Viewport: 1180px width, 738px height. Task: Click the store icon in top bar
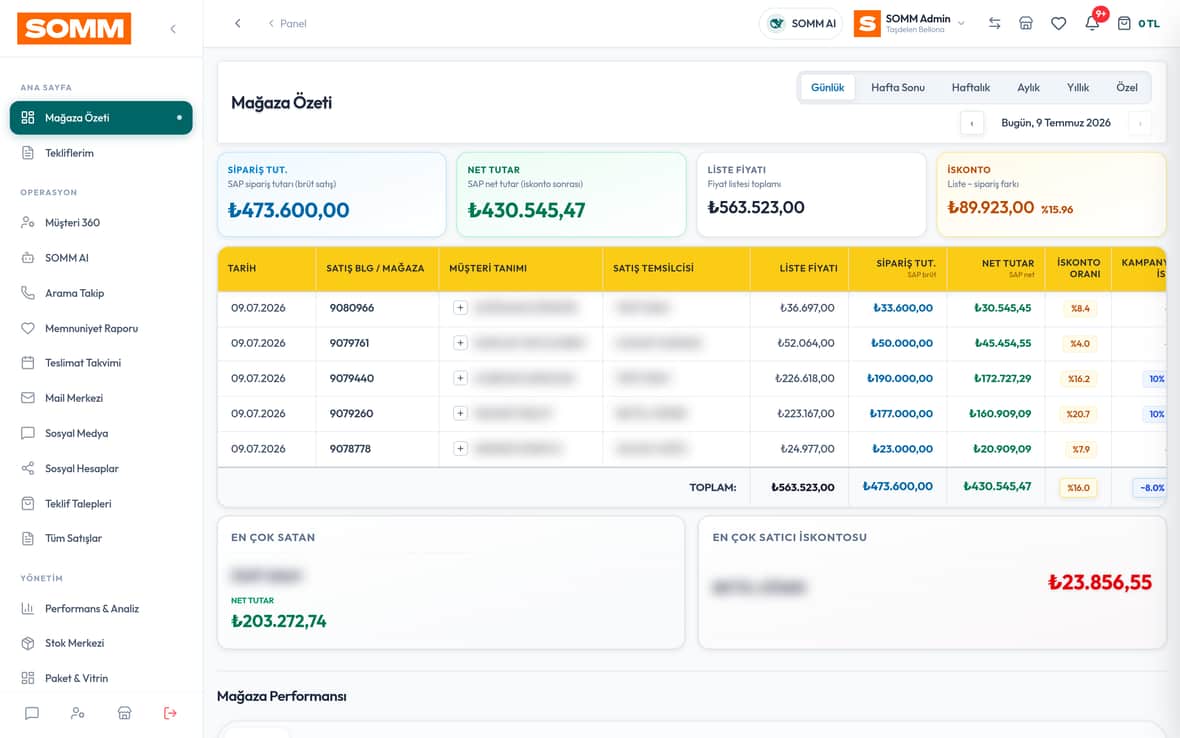(x=1026, y=23)
